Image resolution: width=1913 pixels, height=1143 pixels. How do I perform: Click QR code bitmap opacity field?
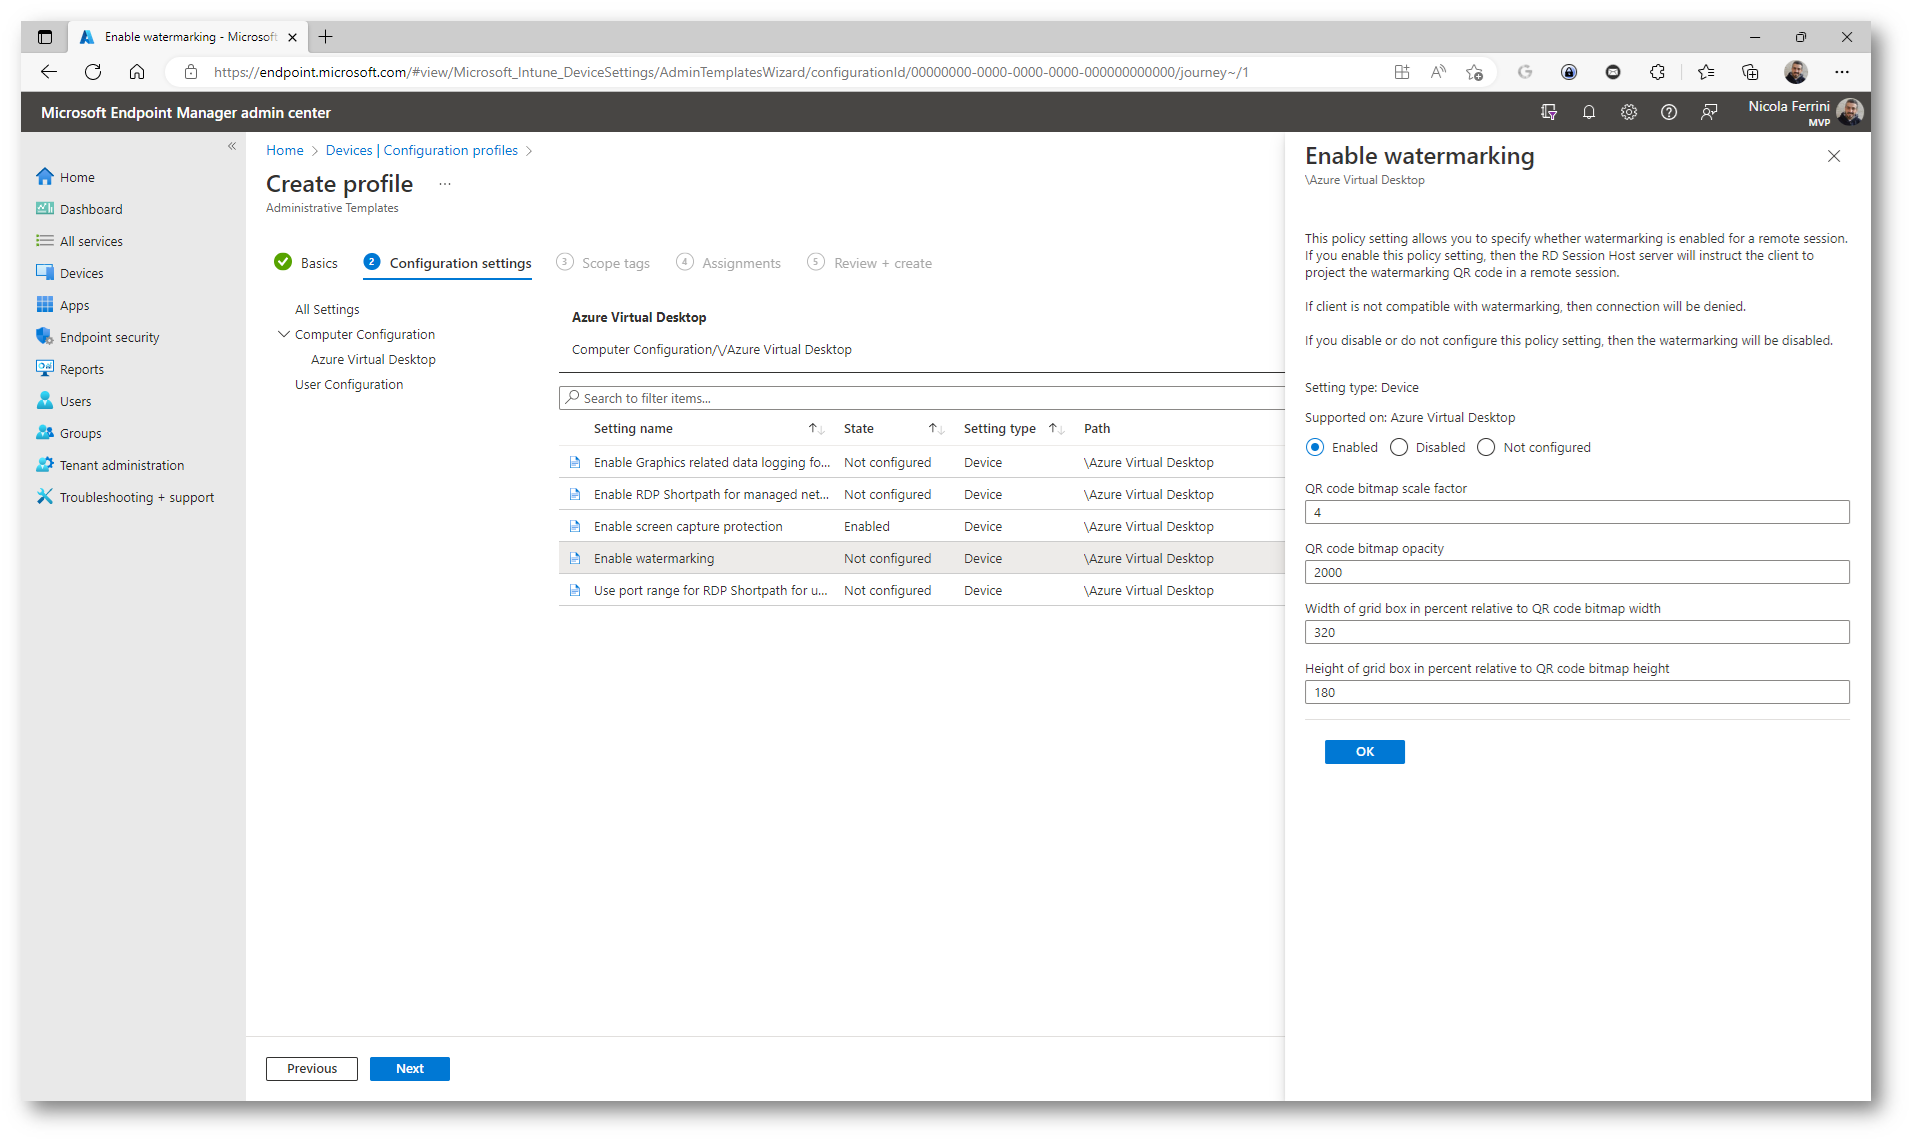tap(1577, 572)
